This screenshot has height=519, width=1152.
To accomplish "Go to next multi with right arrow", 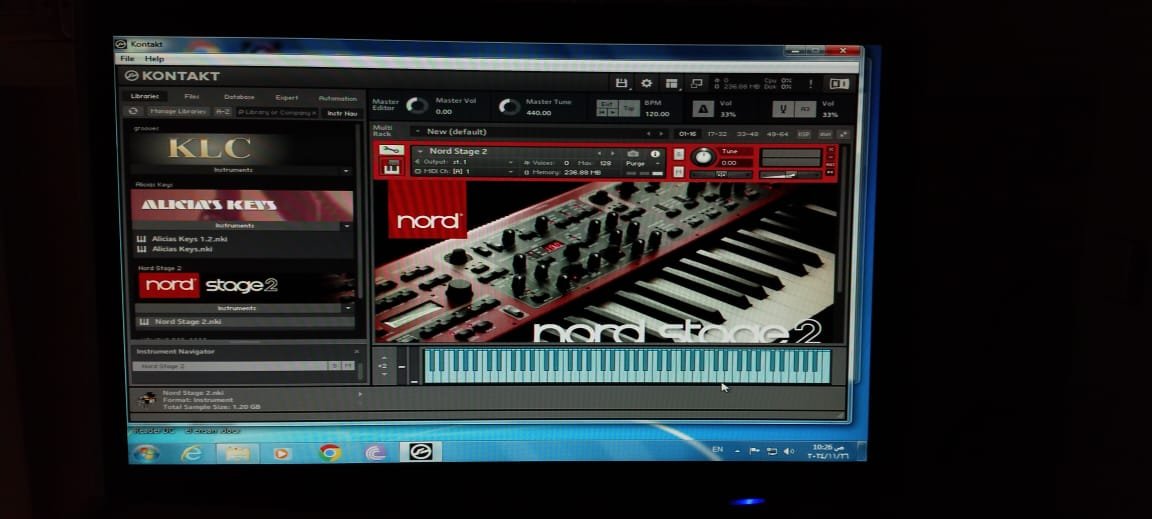I will click(x=661, y=134).
